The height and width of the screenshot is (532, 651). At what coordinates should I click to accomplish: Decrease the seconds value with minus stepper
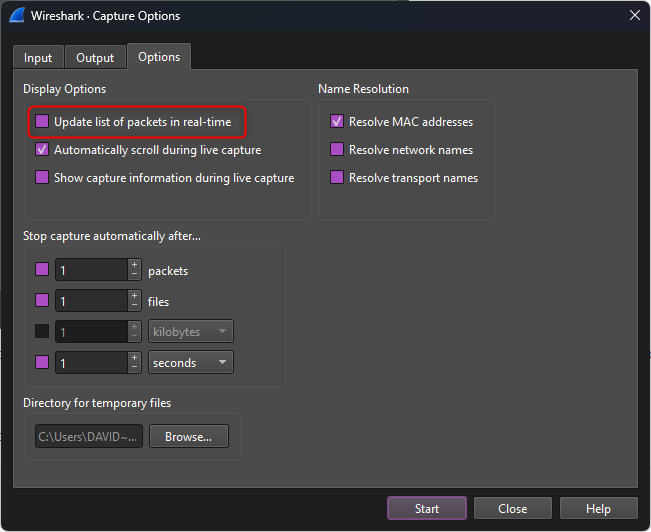click(134, 367)
